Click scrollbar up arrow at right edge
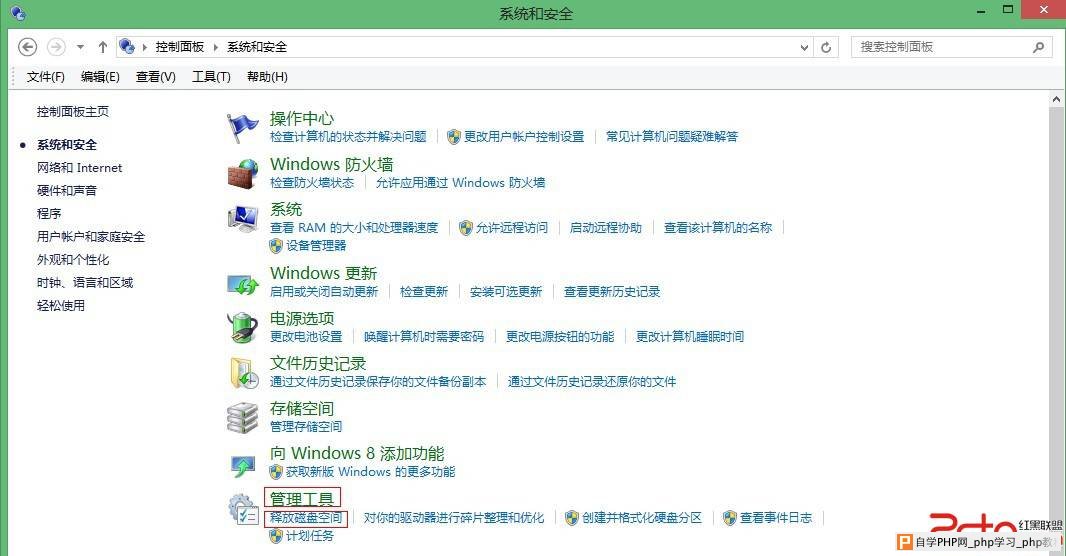 [1056, 100]
